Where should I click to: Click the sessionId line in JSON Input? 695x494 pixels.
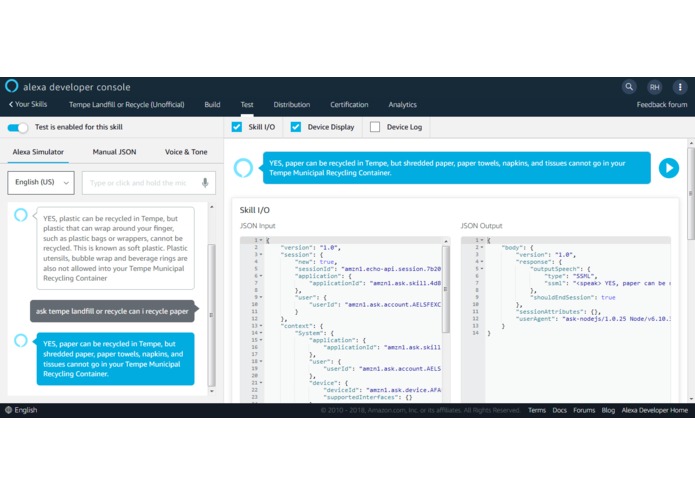[368, 269]
